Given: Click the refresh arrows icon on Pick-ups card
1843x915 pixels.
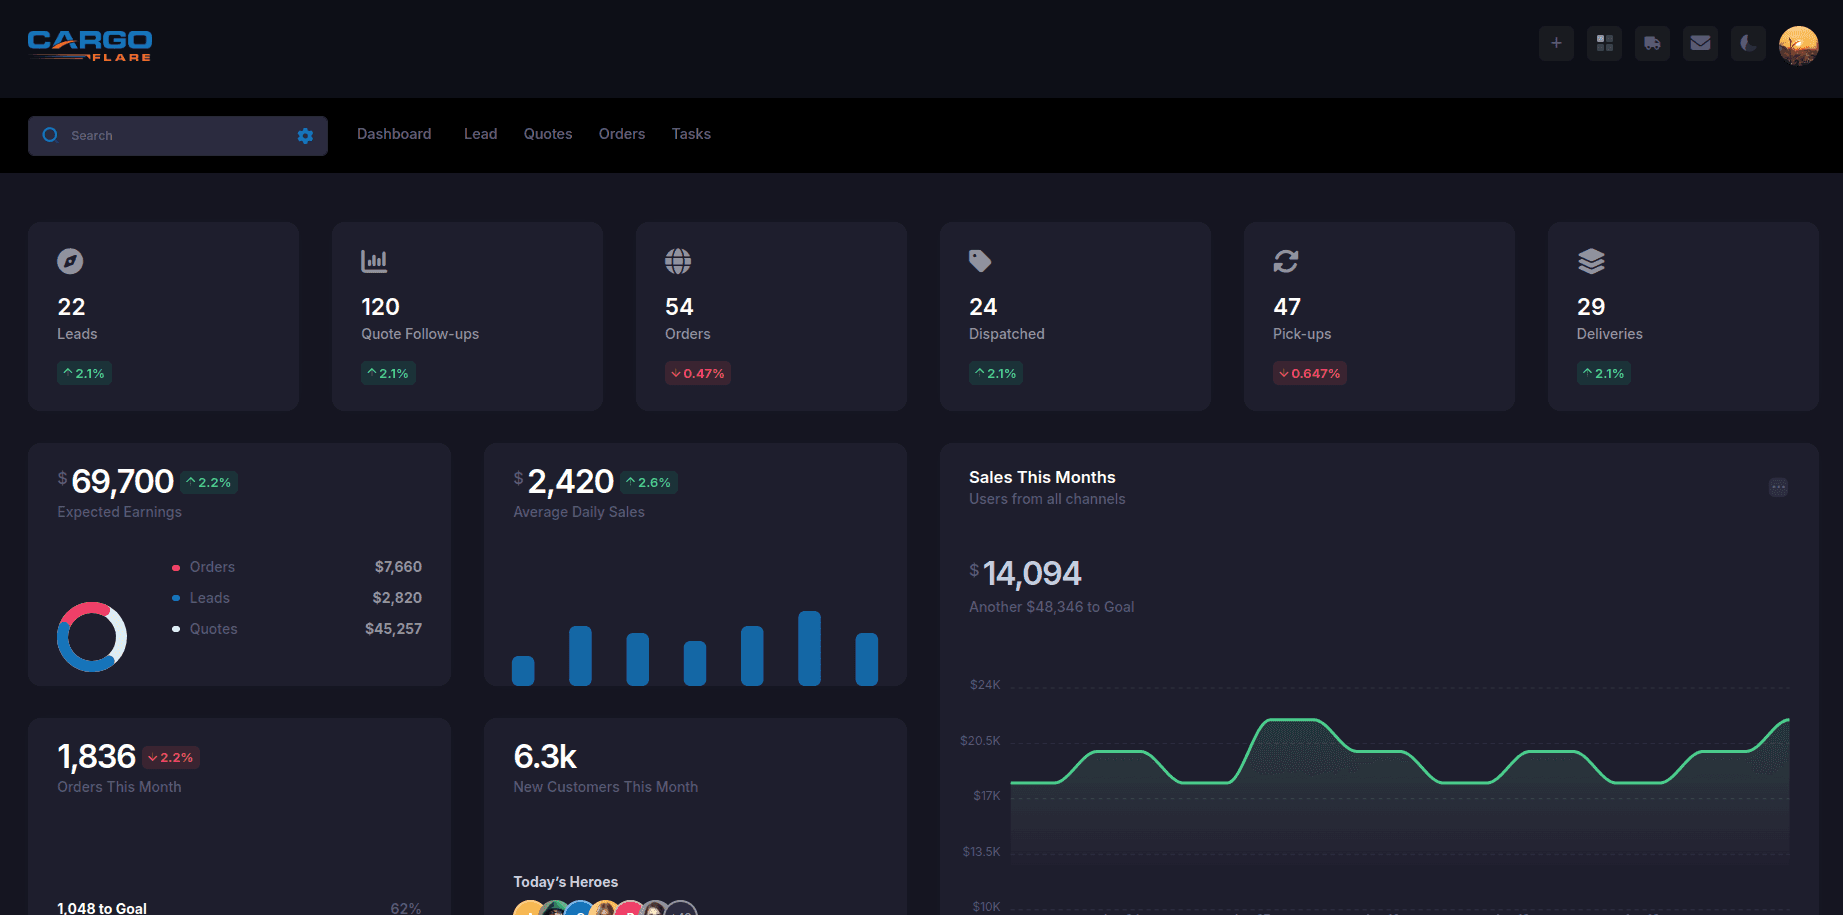Looking at the screenshot, I should [1286, 261].
